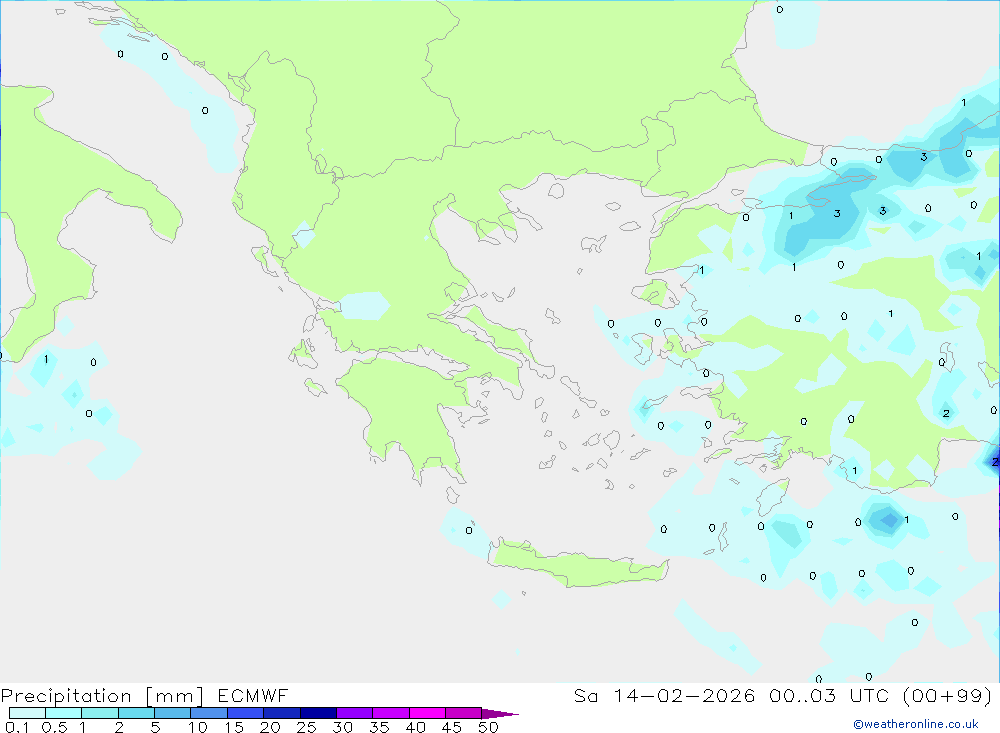Click the "40" legend scale label

416,727
